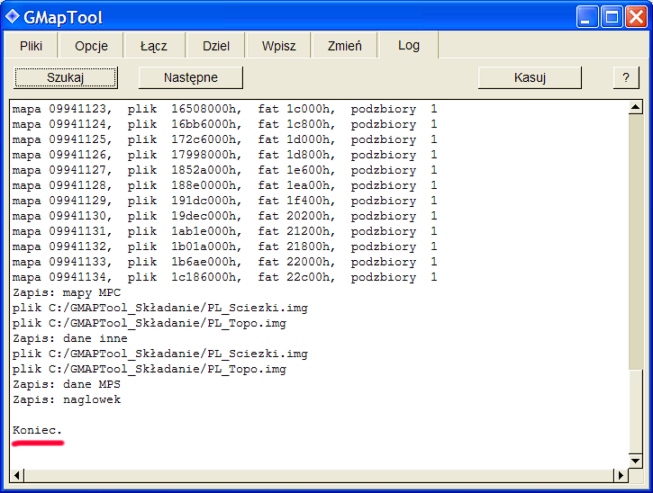Switch to the Zmień tab
The height and width of the screenshot is (493, 653).
pos(343,46)
